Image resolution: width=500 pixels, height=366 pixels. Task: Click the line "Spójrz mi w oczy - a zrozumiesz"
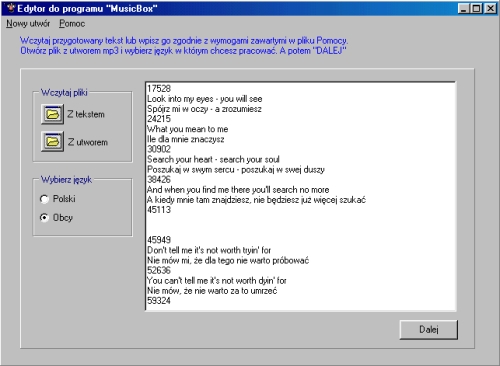coord(204,109)
